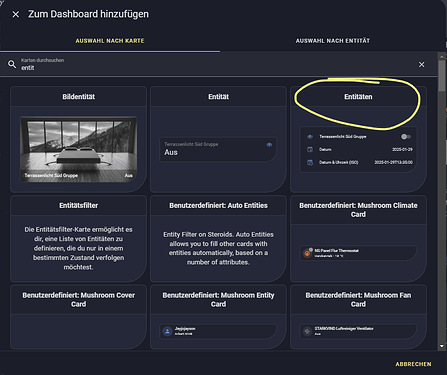Switch to Auswahl nach Entität tab
The image size is (447, 375).
(333, 41)
